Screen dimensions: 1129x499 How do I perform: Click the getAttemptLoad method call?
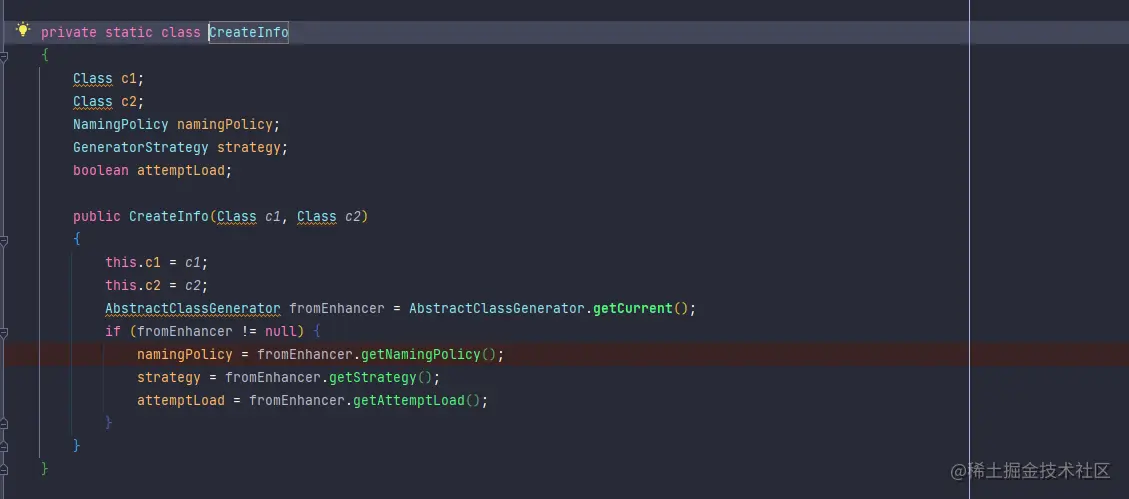pos(409,401)
